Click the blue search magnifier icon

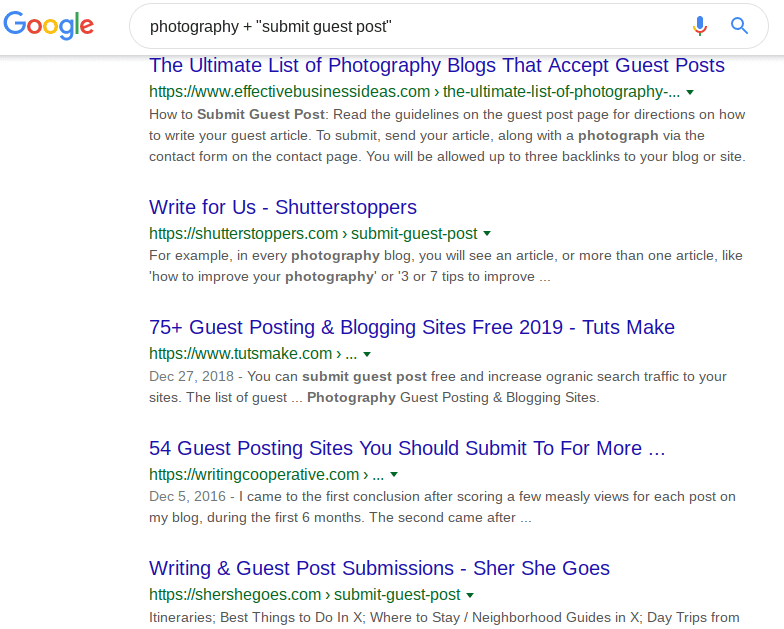click(x=740, y=26)
